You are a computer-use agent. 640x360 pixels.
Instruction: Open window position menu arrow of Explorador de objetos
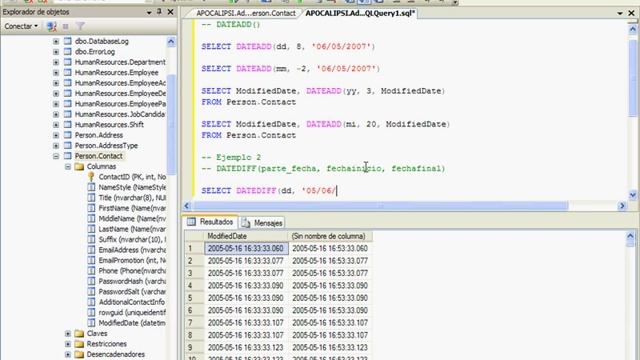pos(149,13)
